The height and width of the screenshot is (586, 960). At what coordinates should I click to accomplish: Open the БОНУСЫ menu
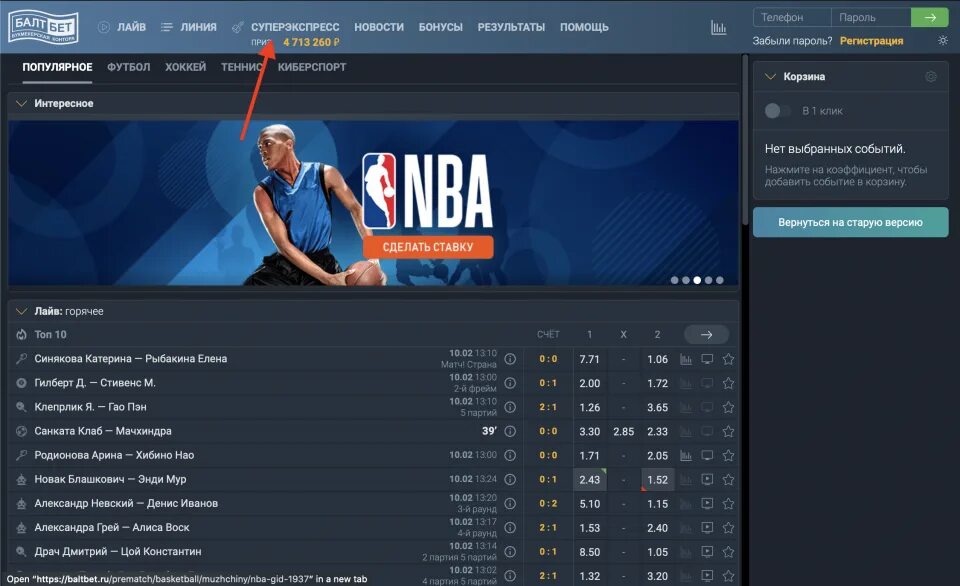pos(441,27)
